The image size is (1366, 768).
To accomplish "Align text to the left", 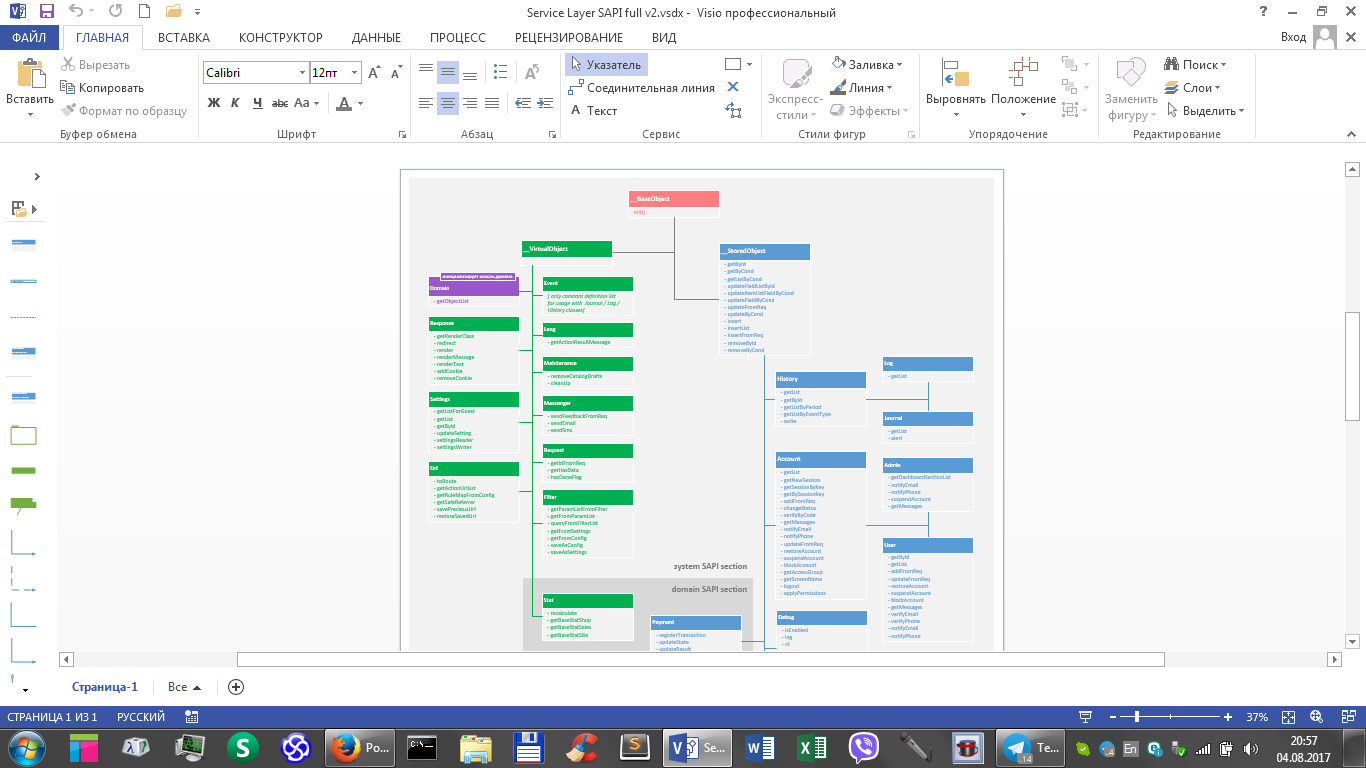I will (426, 102).
